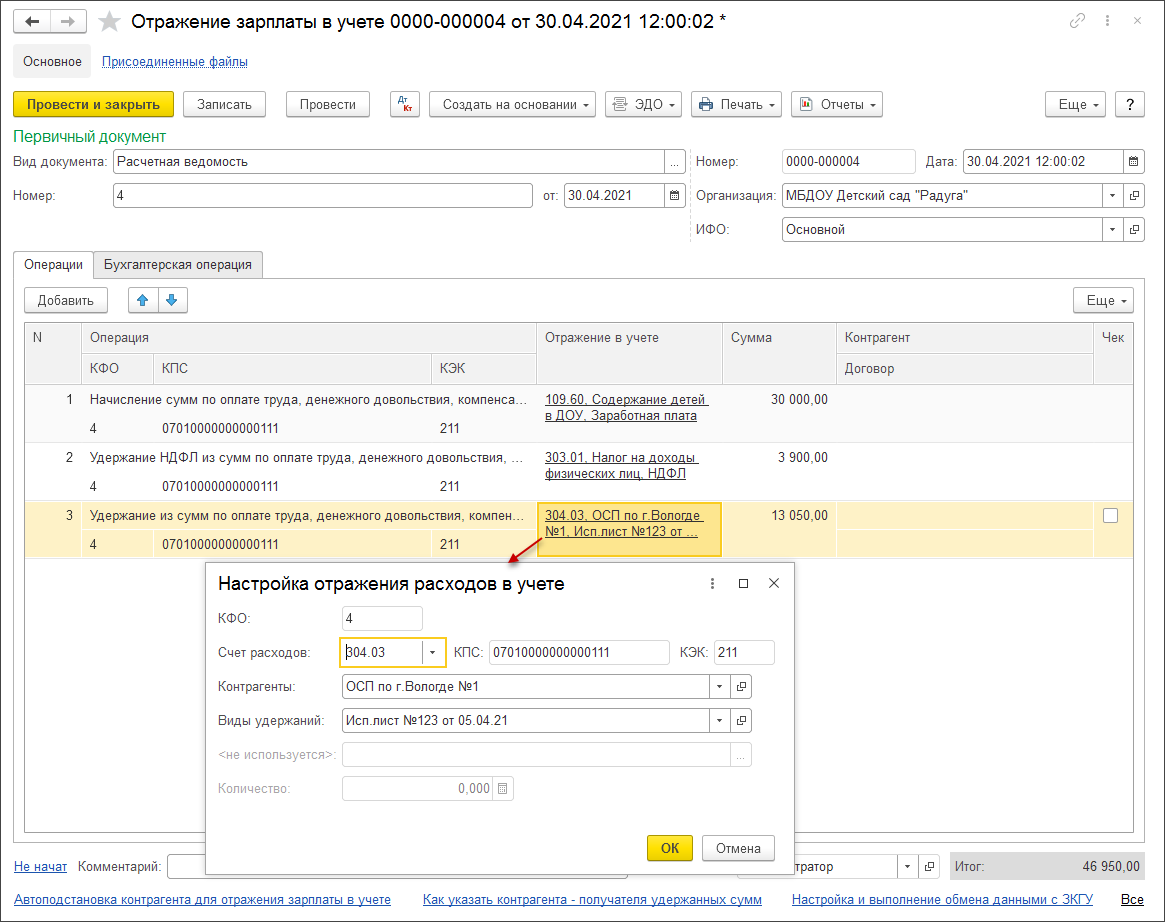Open responsible person record icon near Итог

click(929, 866)
